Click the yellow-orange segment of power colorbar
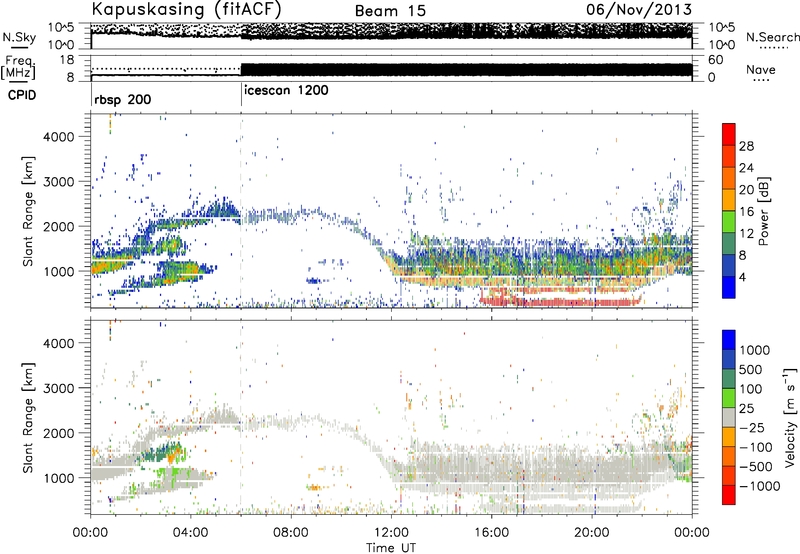800x554 pixels. pos(729,200)
